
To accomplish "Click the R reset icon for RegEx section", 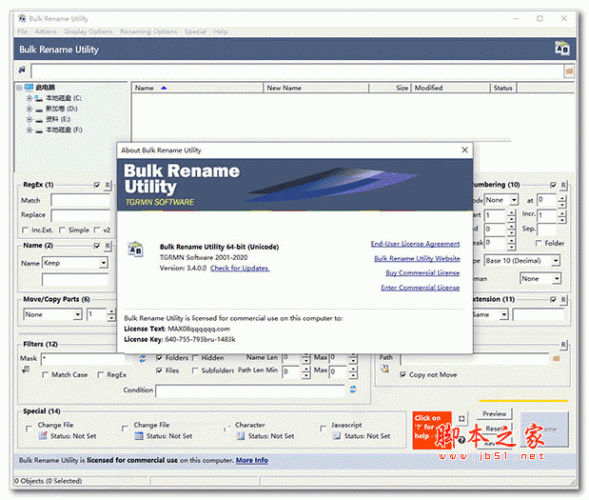I will point(107,185).
